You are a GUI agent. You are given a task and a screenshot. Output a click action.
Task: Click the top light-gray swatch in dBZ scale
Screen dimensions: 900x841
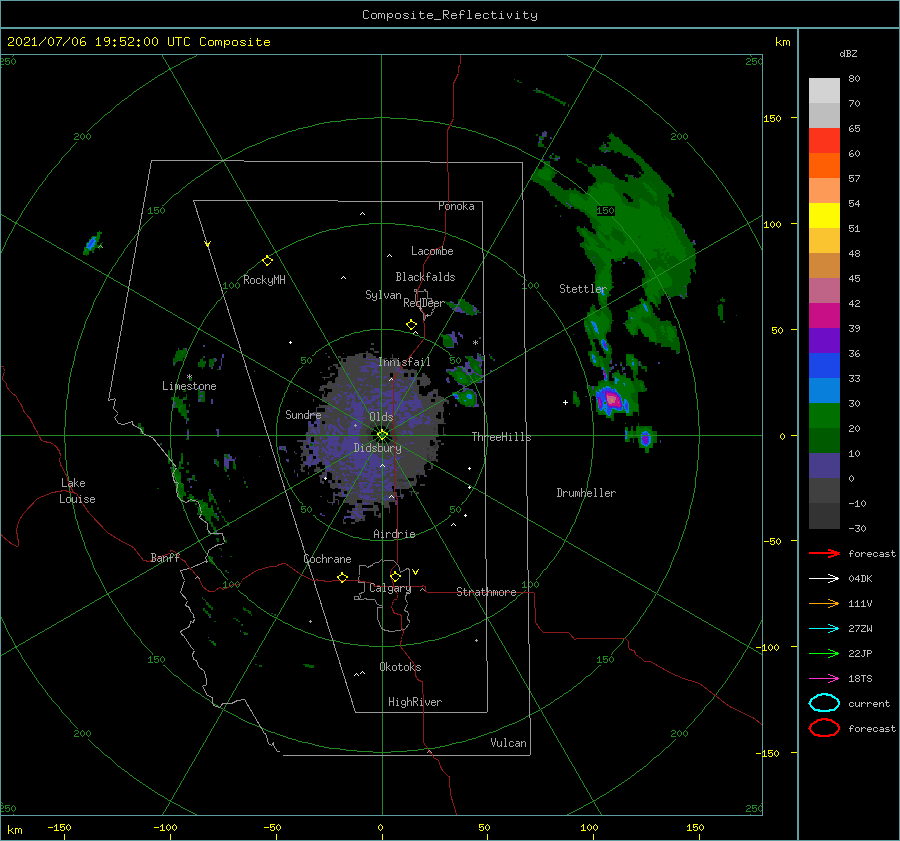[824, 90]
